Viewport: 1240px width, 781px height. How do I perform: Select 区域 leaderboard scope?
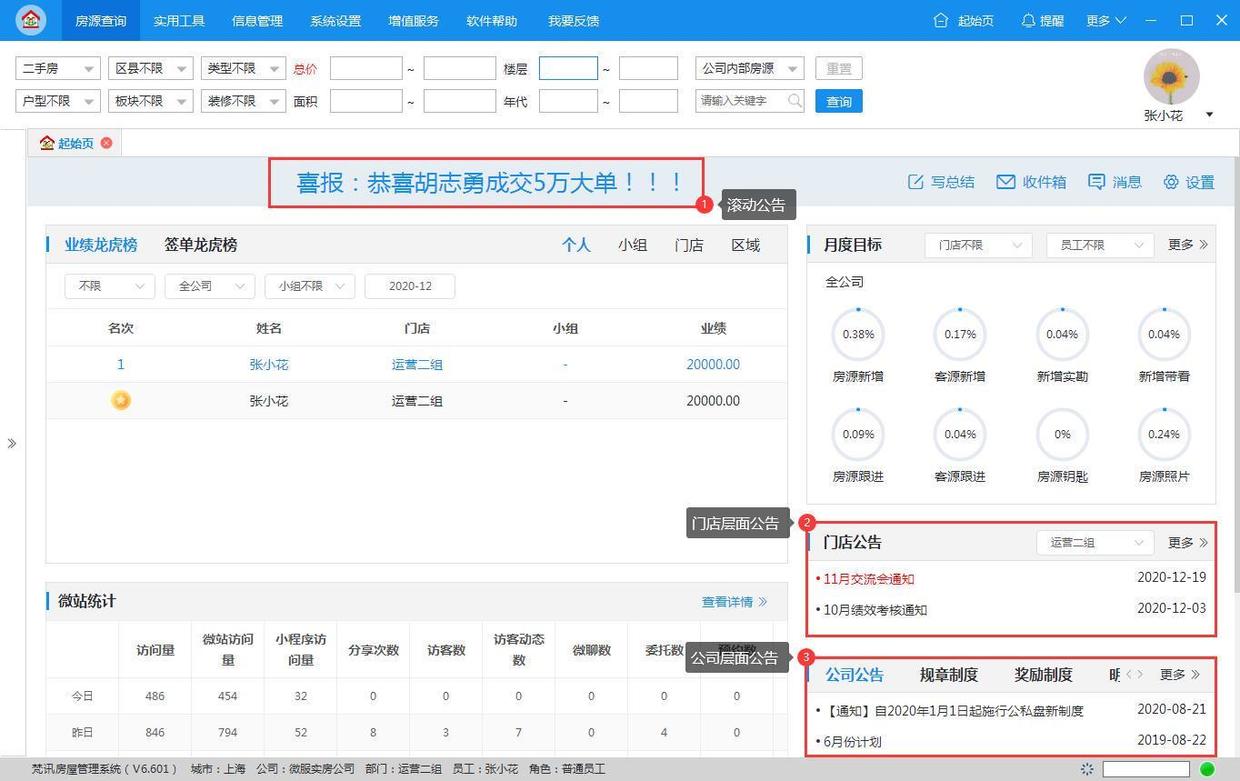tap(745, 244)
